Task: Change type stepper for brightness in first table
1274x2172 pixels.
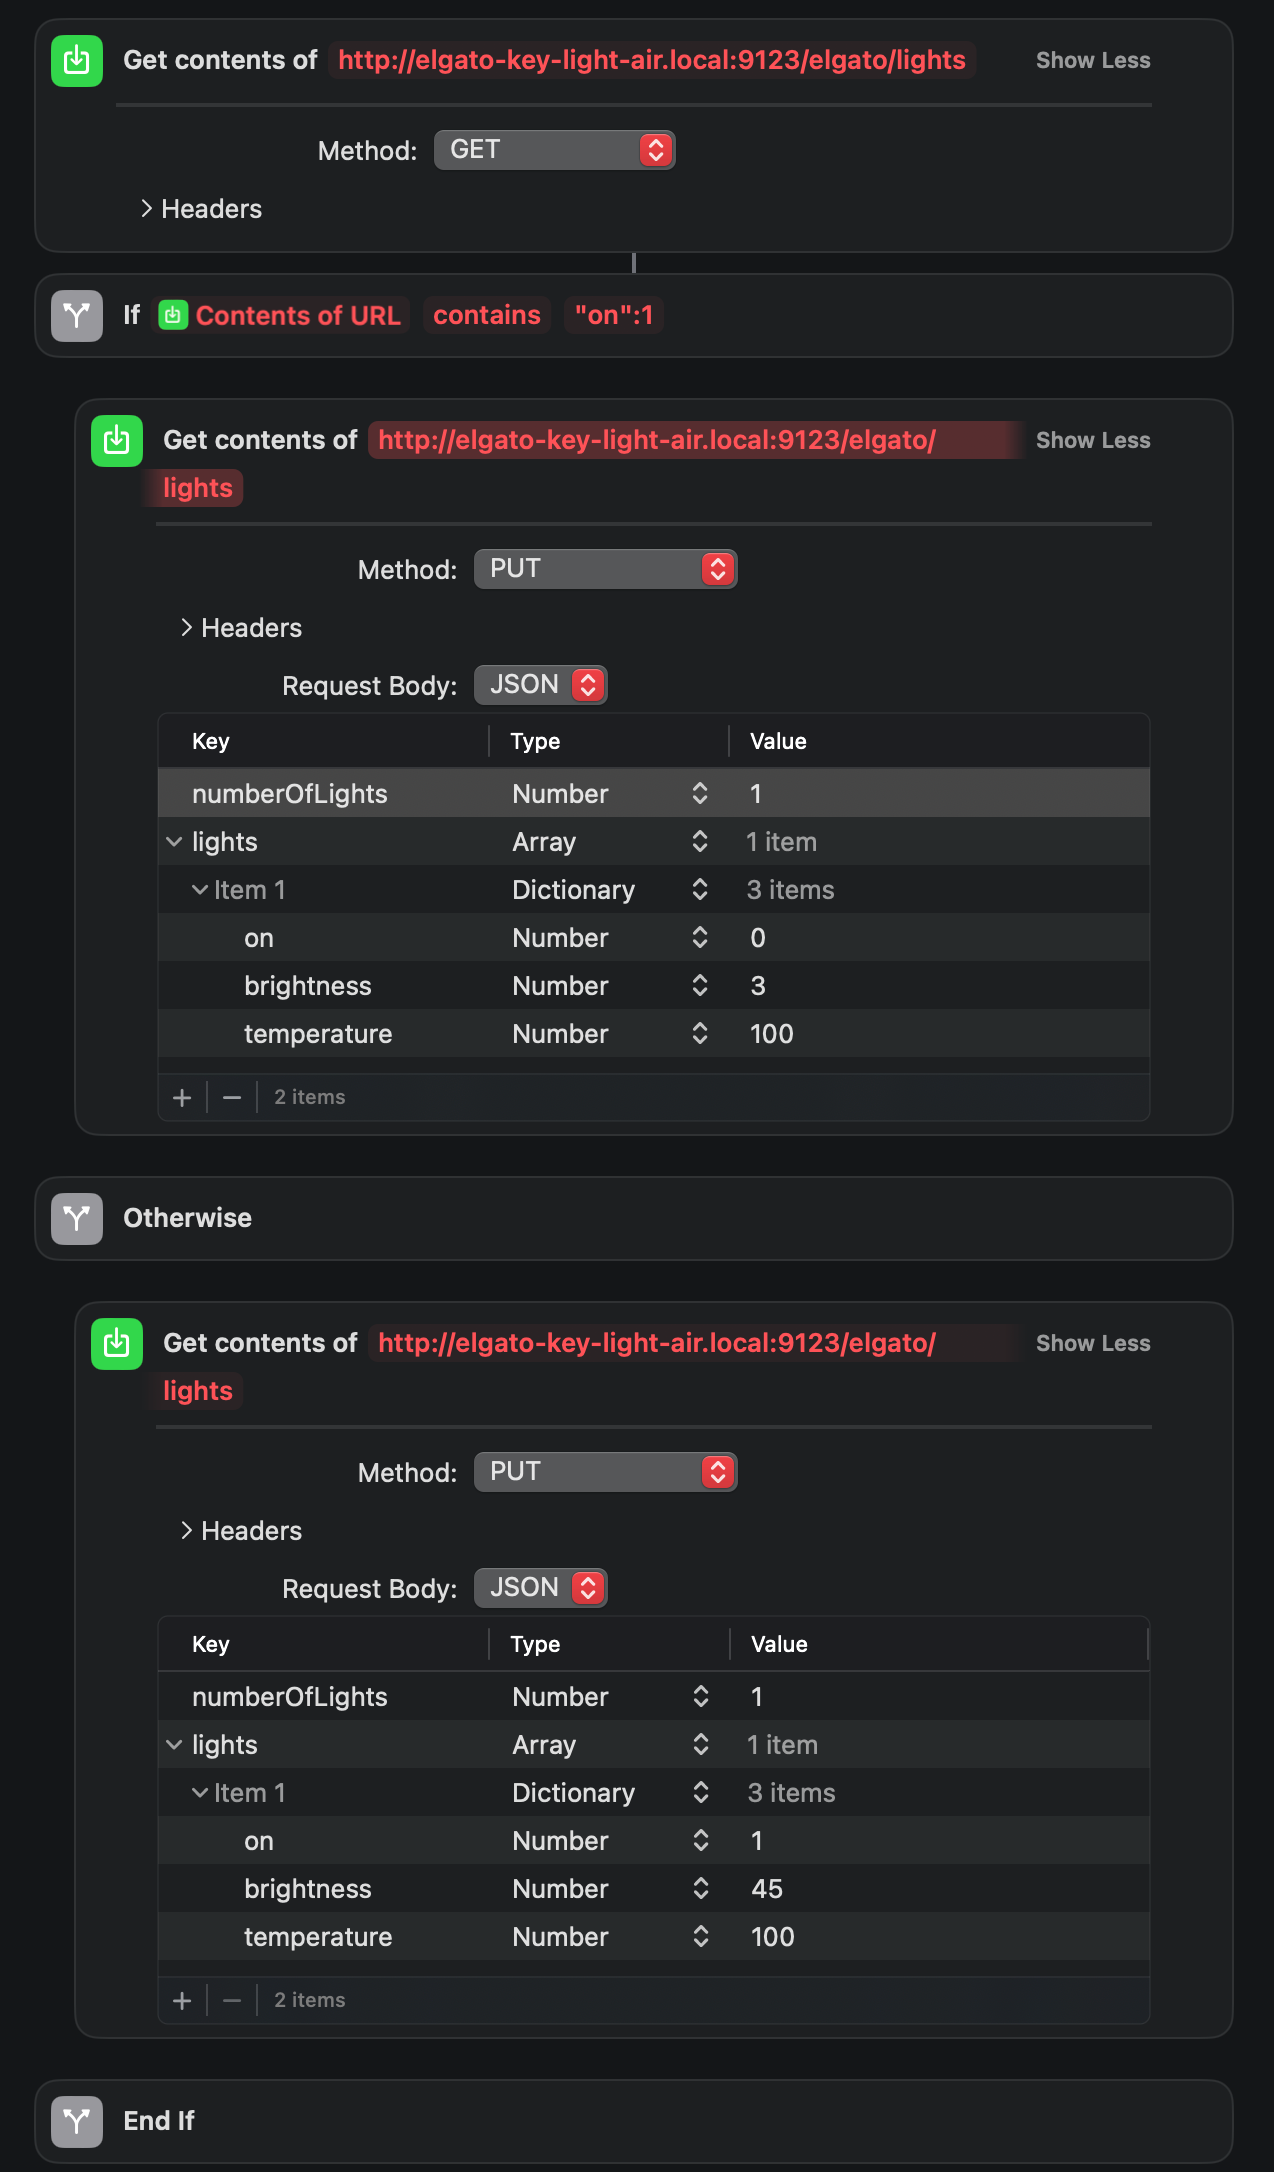Action: (x=700, y=986)
